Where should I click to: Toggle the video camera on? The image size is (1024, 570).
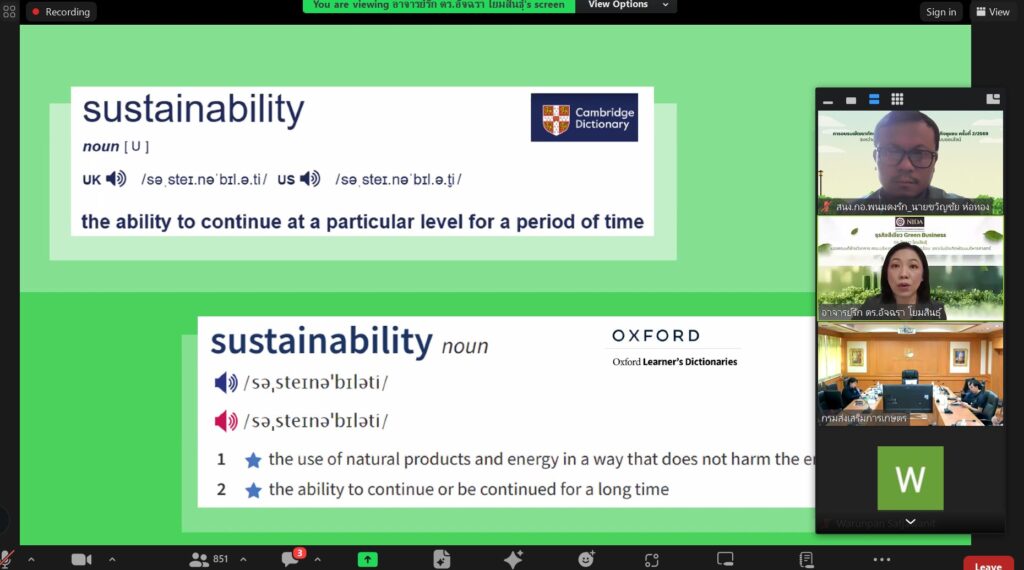pos(81,560)
